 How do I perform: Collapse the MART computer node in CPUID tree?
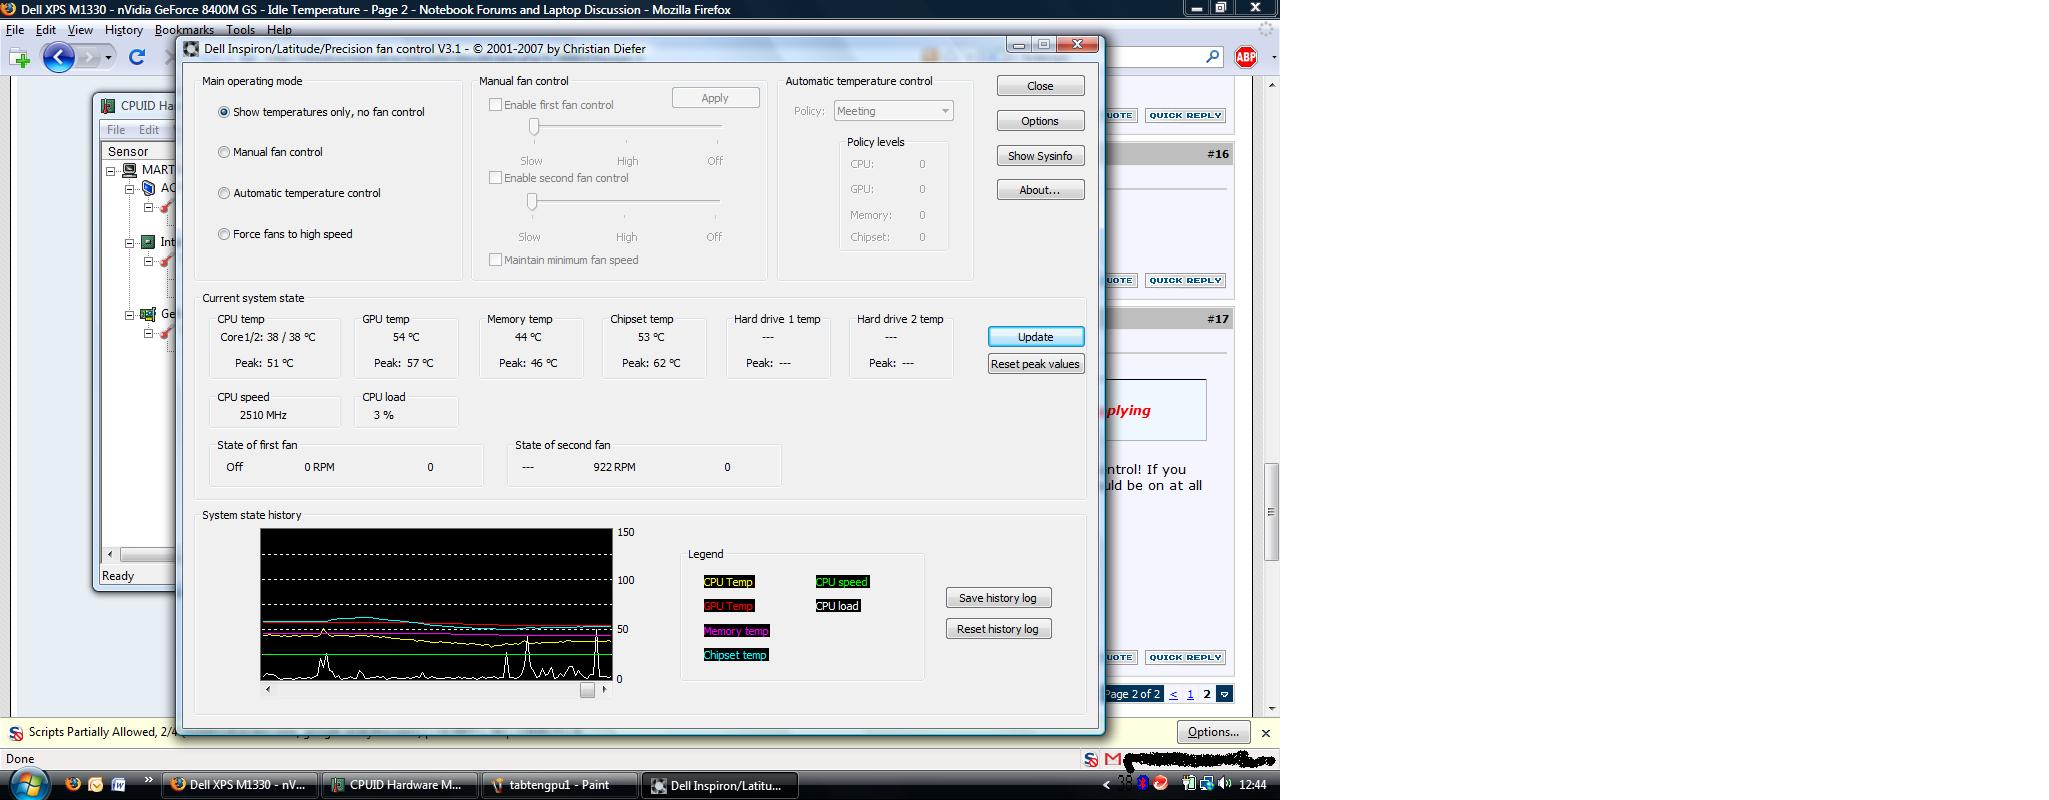(111, 171)
